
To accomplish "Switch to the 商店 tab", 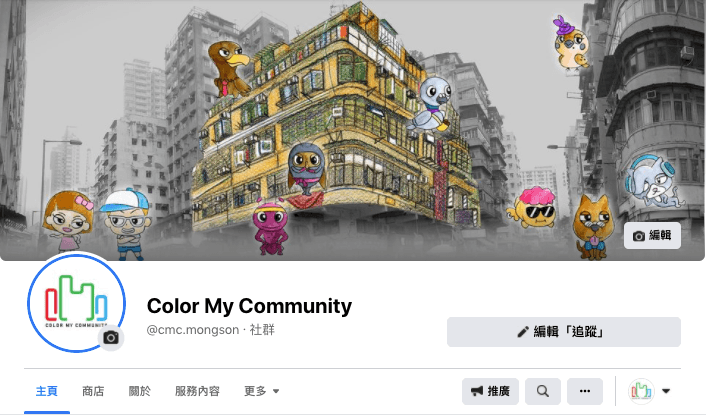I will pos(93,391).
